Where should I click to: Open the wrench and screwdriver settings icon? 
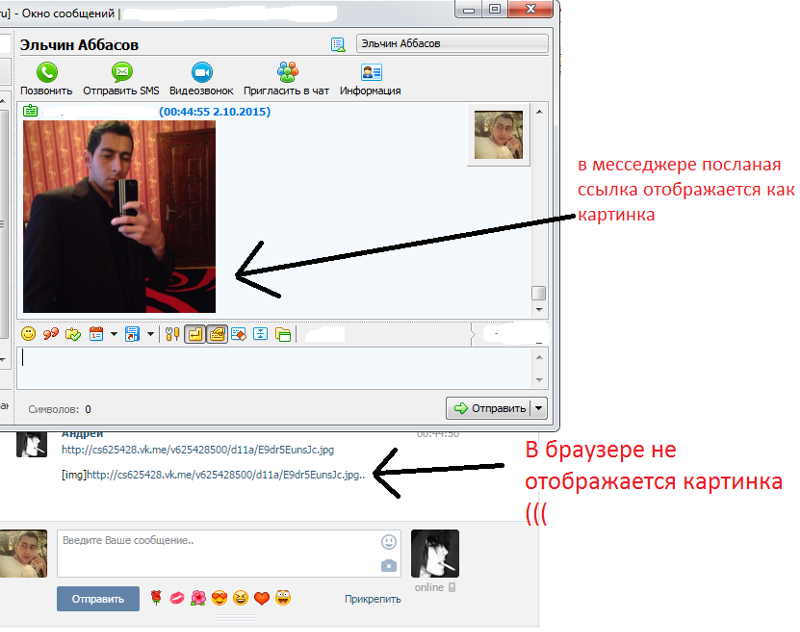(x=172, y=334)
